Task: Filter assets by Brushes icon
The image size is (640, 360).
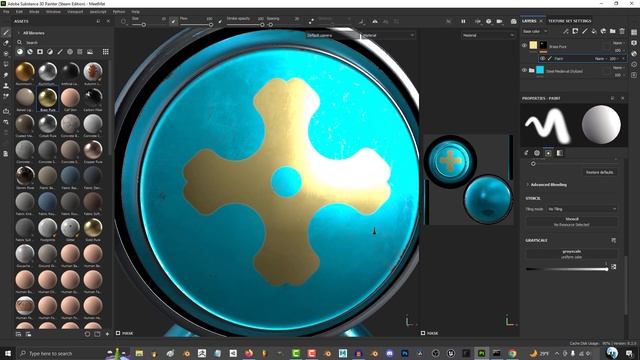Action: 60,52
